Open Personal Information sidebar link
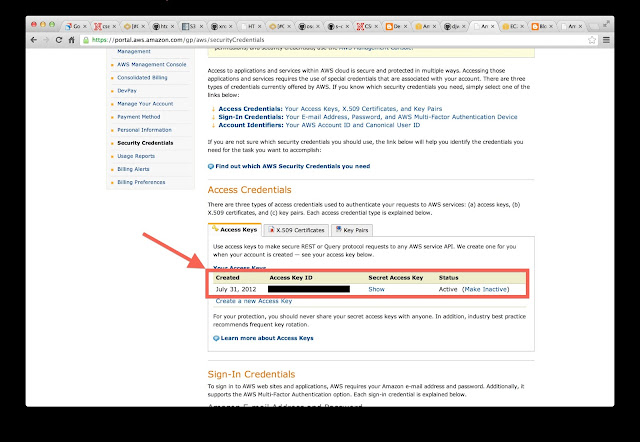The width and height of the screenshot is (640, 442). coord(144,130)
